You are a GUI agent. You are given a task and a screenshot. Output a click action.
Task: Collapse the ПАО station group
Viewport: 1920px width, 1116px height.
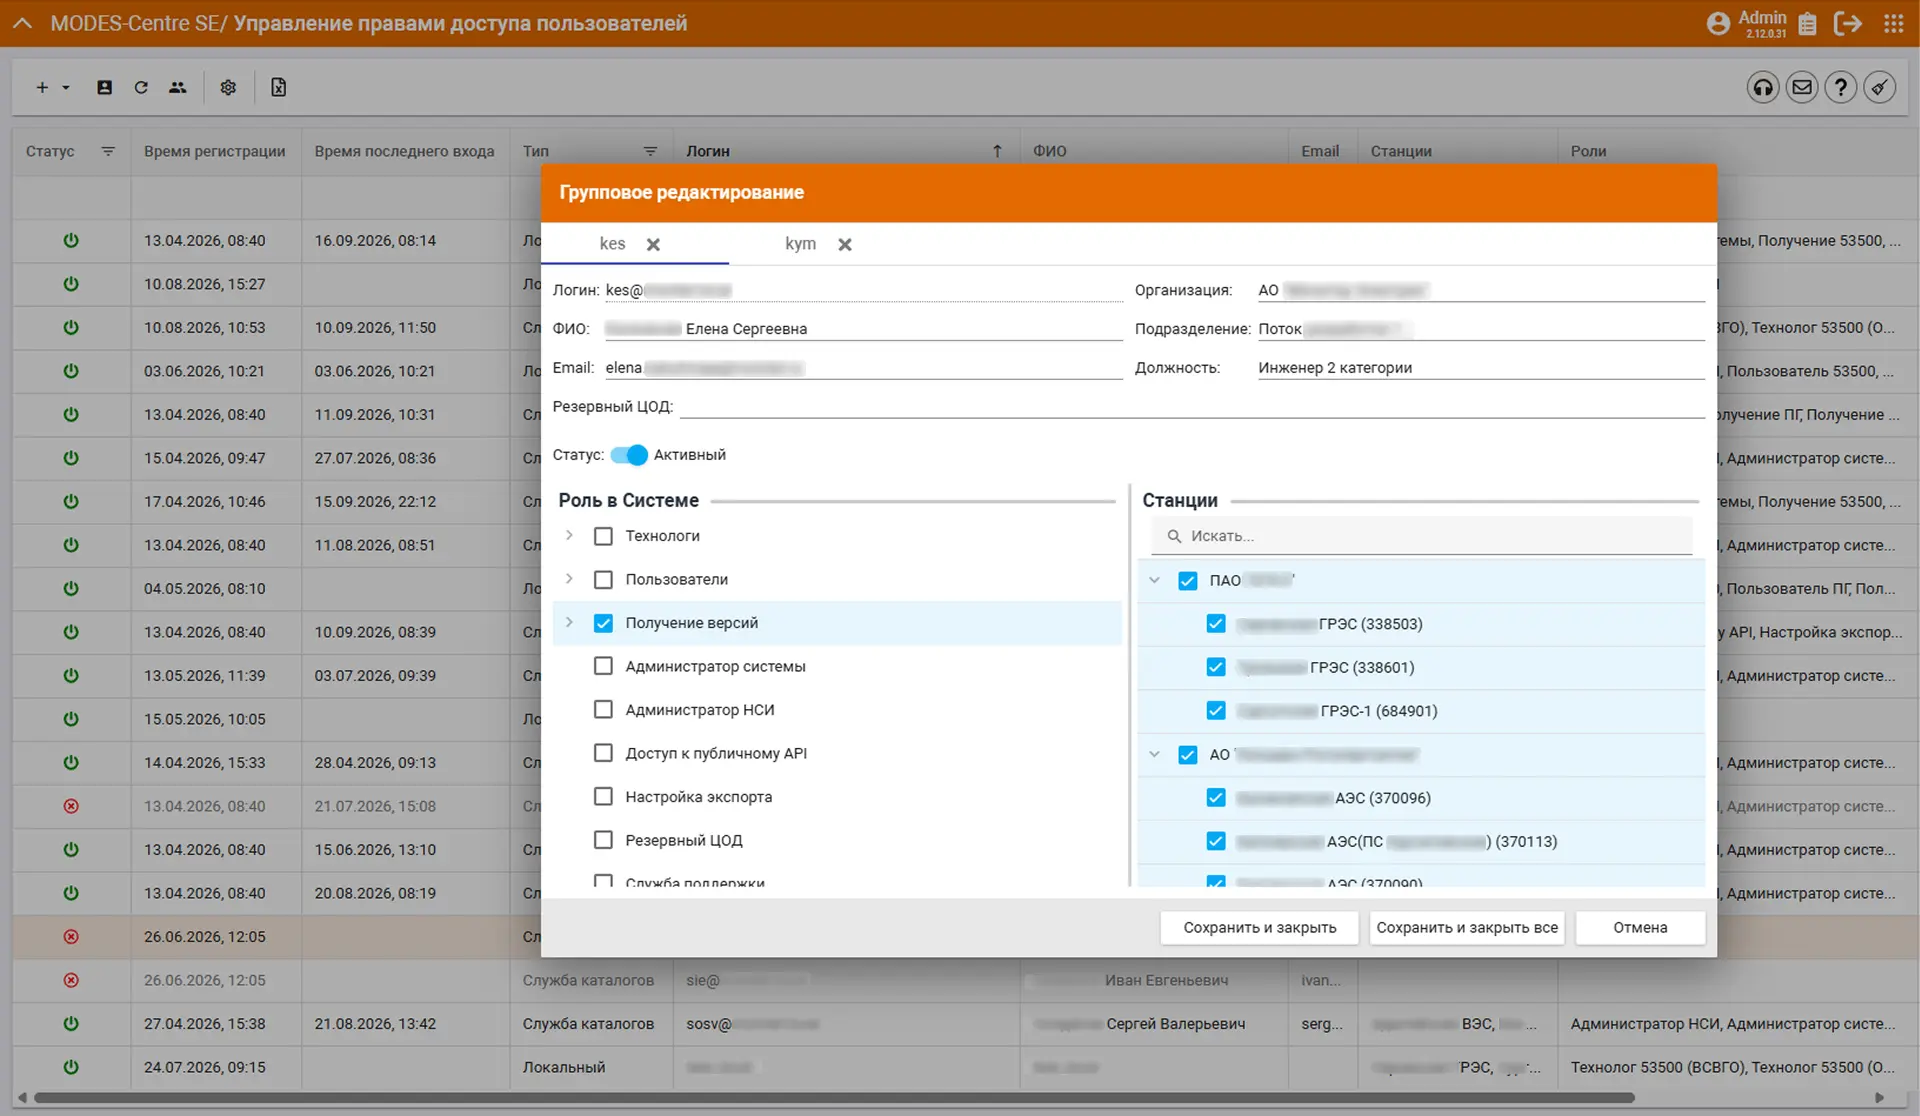click(1154, 580)
